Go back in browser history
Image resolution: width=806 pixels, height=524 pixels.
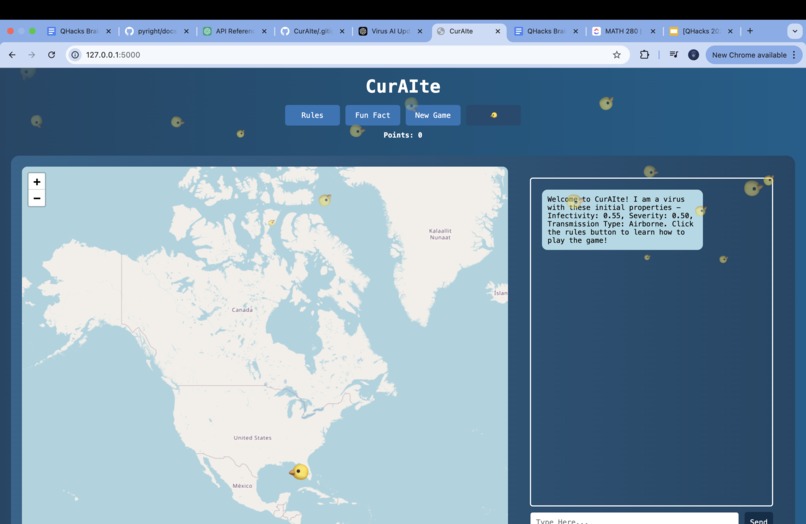pos(12,55)
